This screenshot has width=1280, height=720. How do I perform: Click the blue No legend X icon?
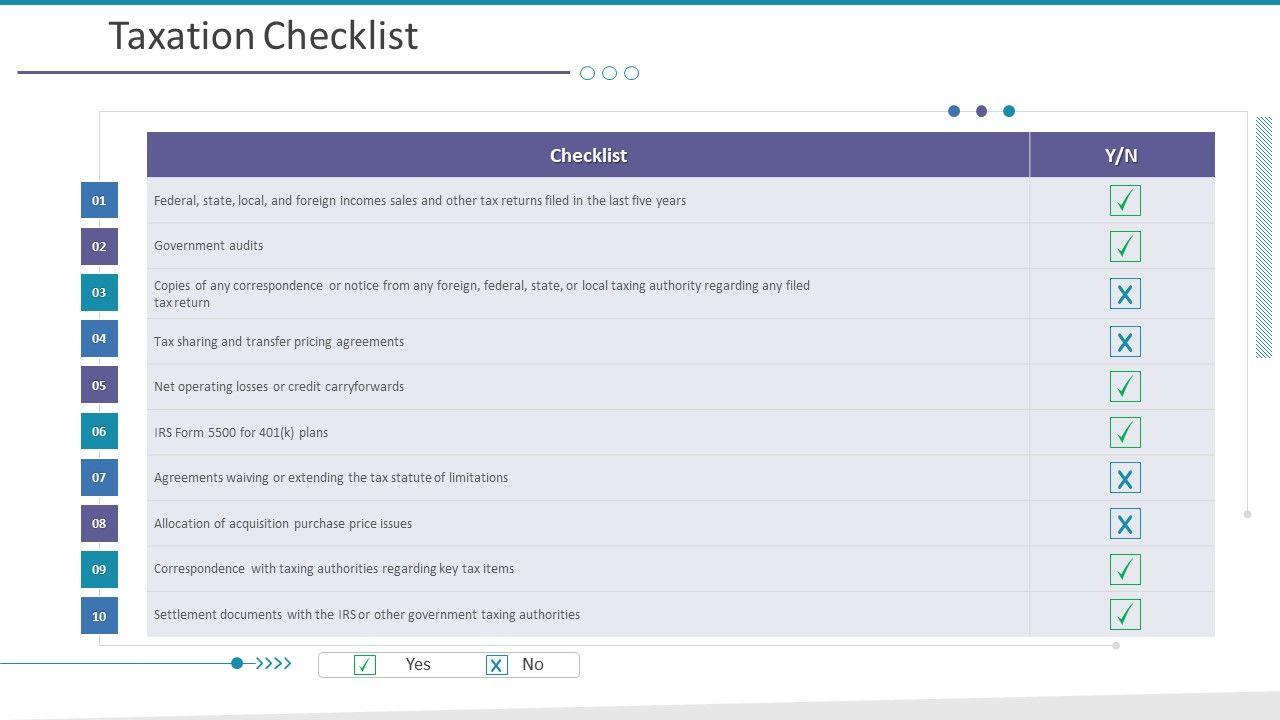[x=497, y=665]
